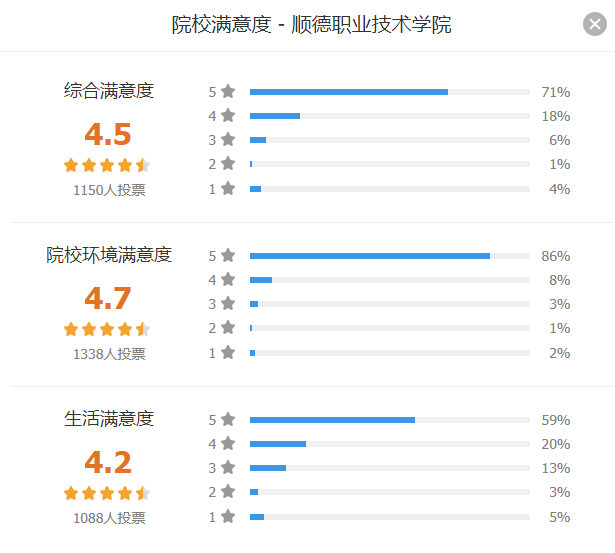This screenshot has height=553, width=615.
Task: Click the 59% progress bar for 生活满意度
Action: (x=390, y=420)
